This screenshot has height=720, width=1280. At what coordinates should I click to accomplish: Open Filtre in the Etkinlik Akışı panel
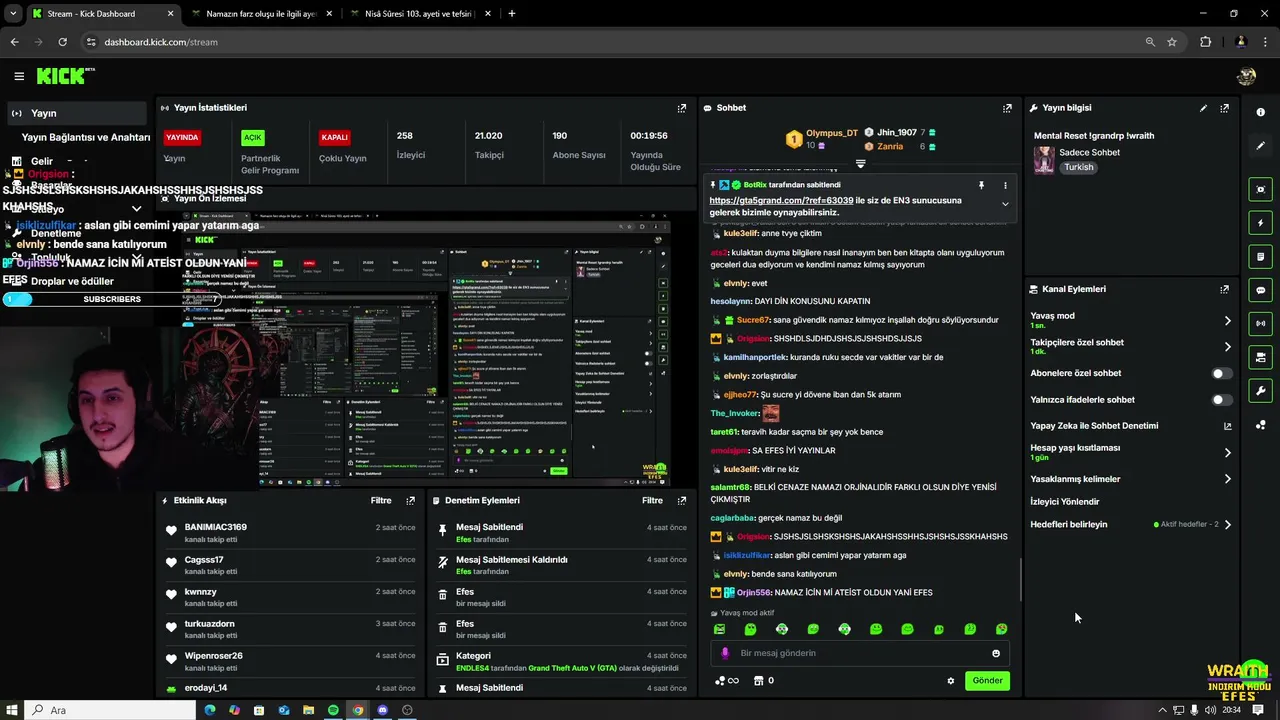coord(381,500)
